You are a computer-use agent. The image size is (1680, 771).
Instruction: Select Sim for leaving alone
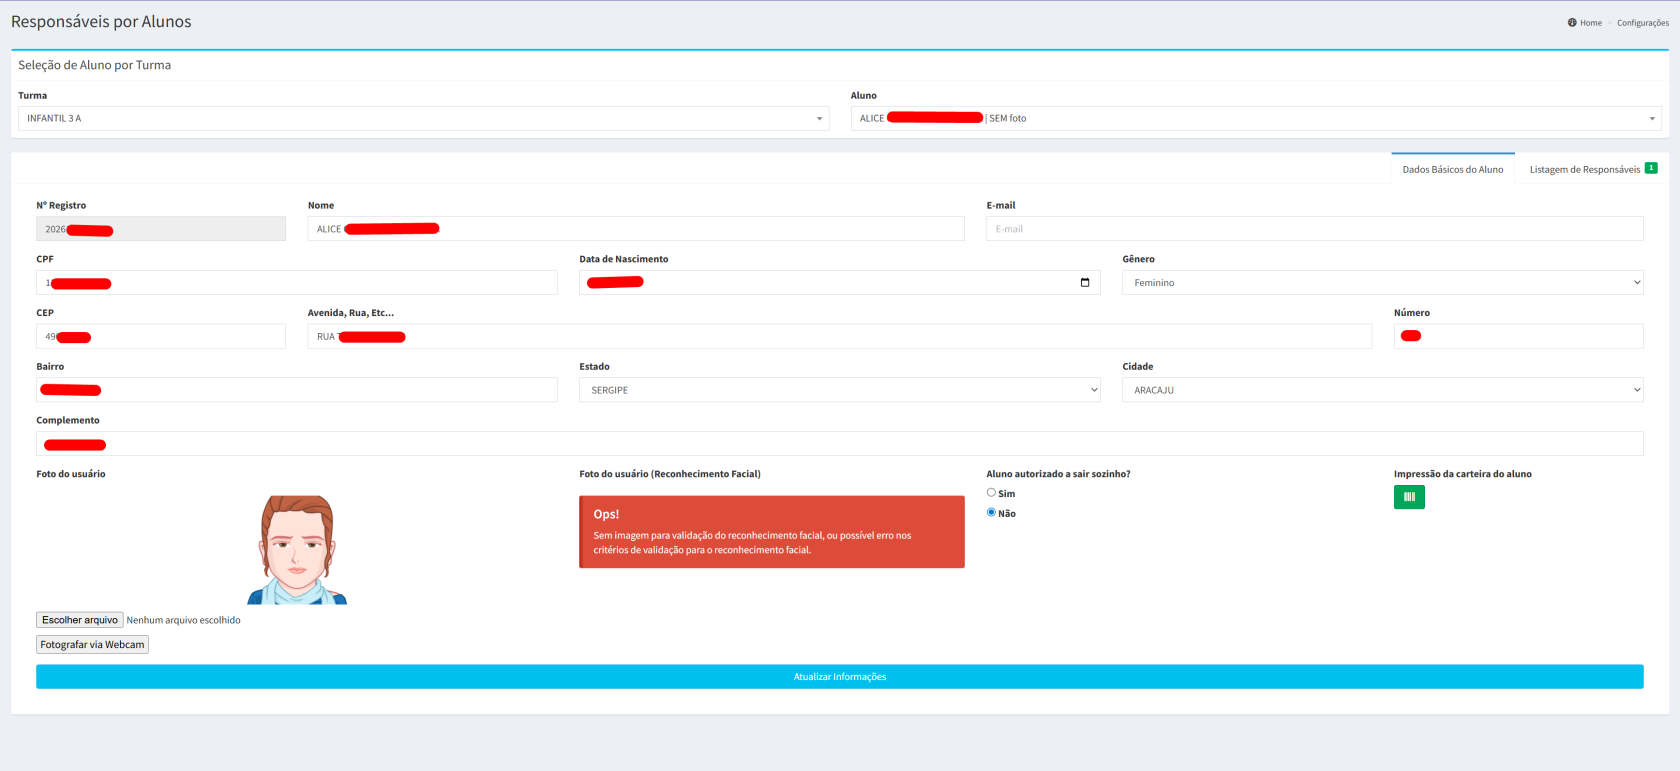click(x=991, y=492)
